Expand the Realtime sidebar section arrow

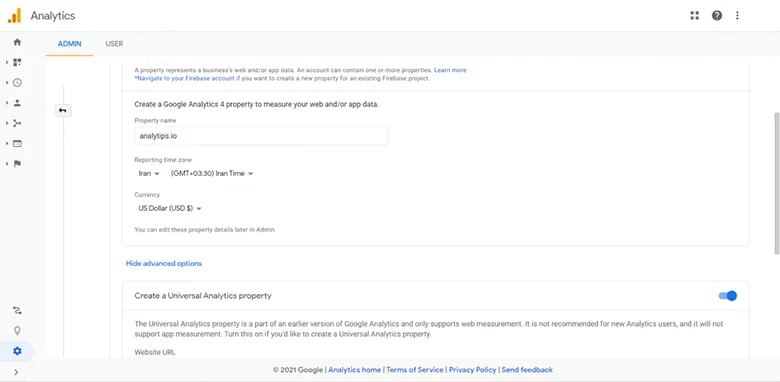point(7,83)
